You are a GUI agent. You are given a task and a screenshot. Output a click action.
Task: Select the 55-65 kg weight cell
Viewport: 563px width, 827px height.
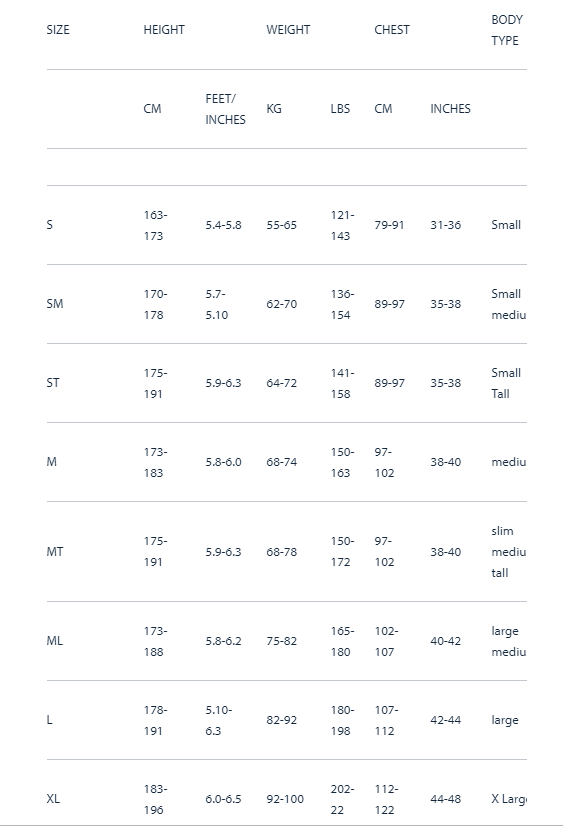[x=282, y=225]
